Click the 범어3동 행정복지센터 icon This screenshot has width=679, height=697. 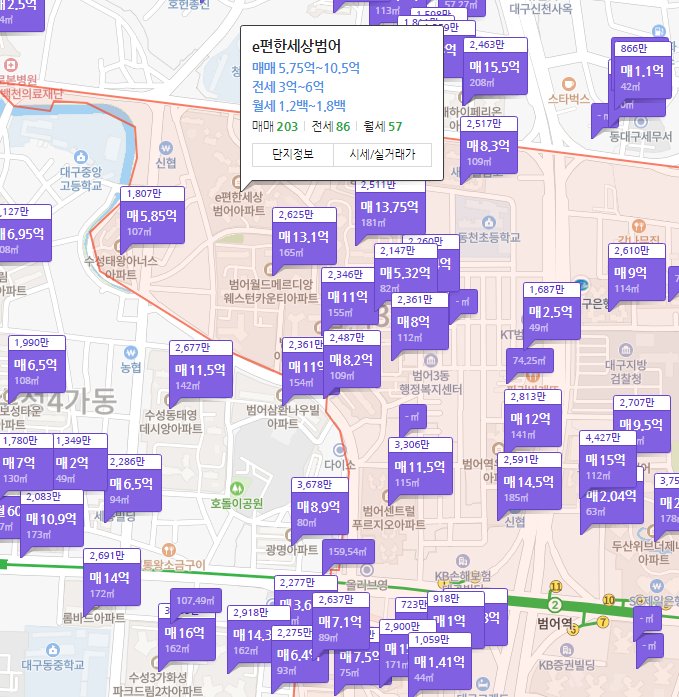(430, 361)
